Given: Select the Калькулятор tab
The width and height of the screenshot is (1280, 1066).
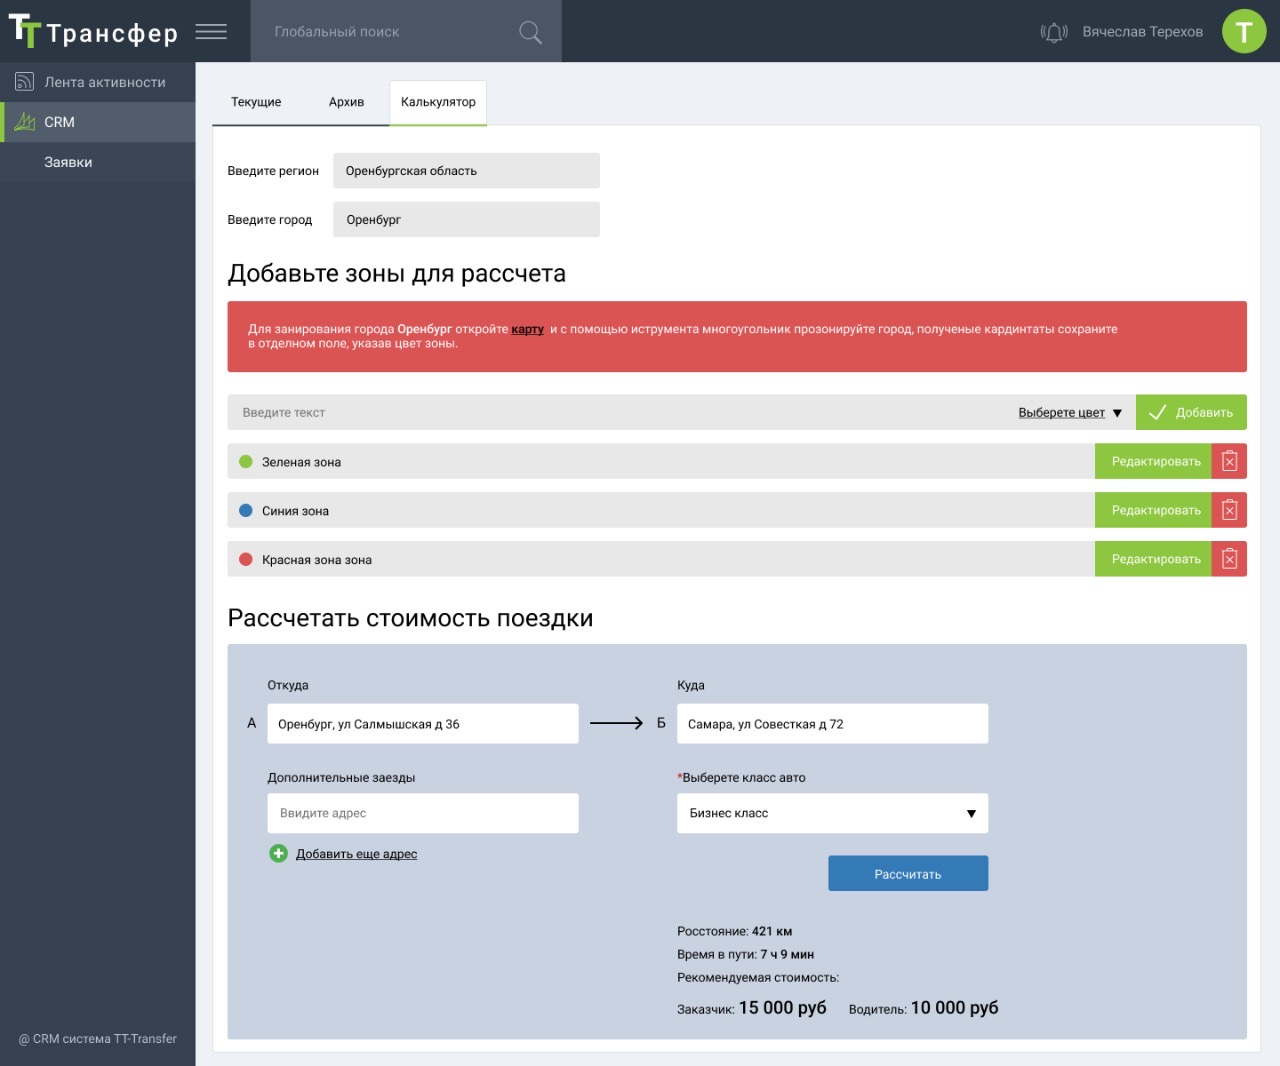Looking at the screenshot, I should click(x=438, y=102).
